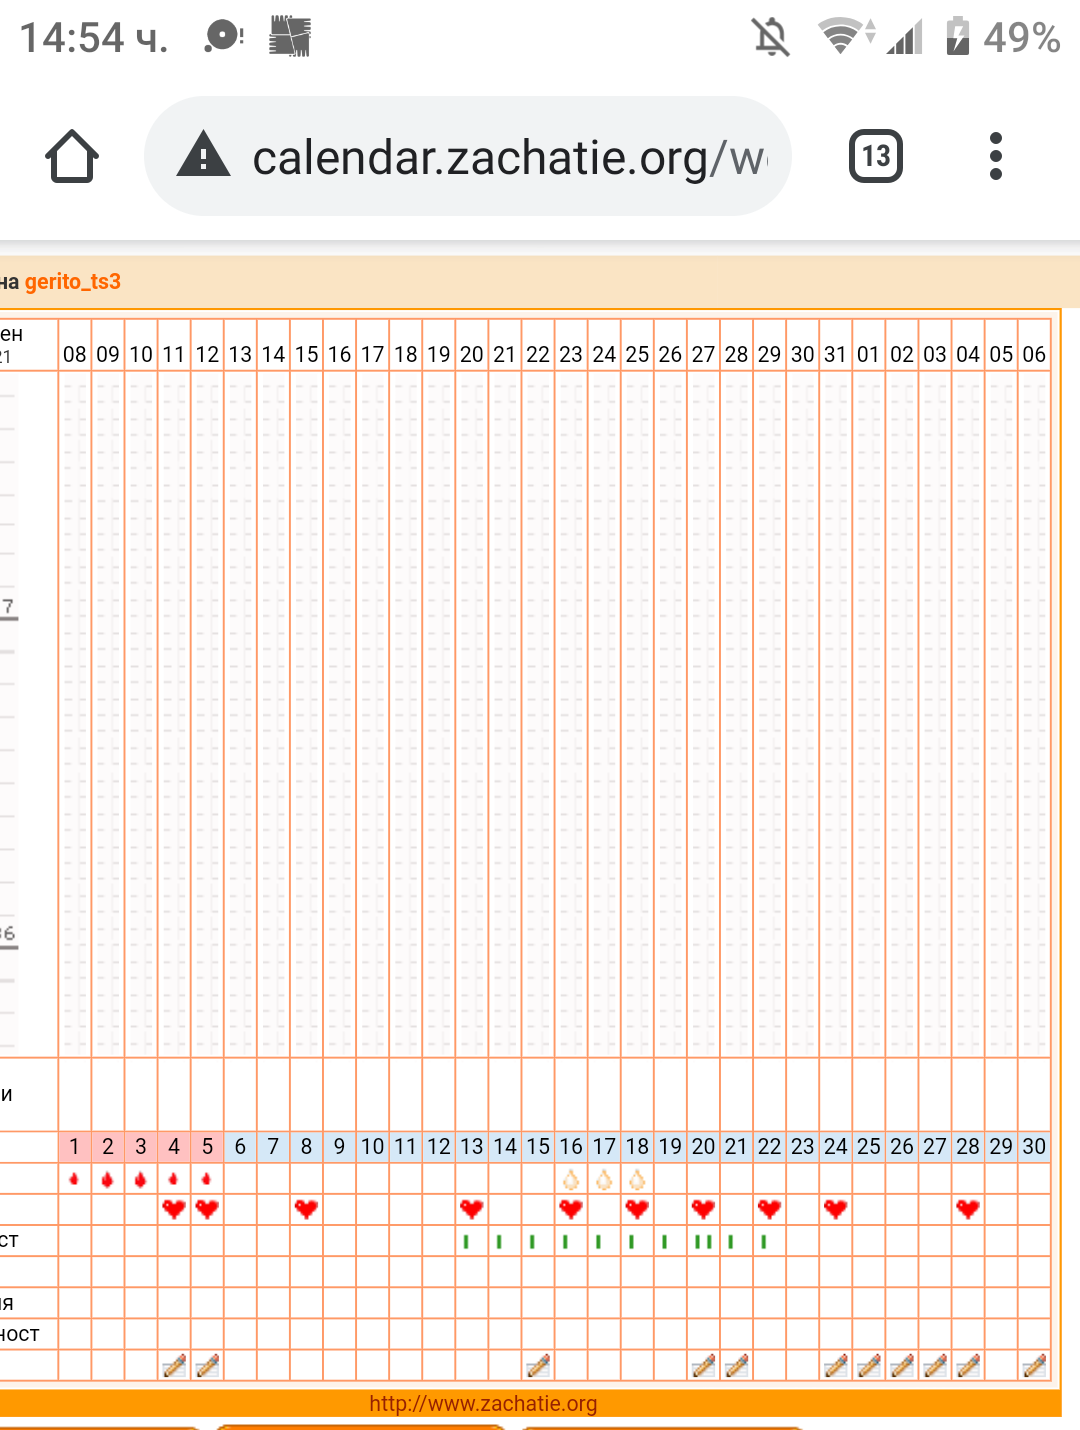Image resolution: width=1080 pixels, height=1430 pixels.
Task: Tap the heart icon on cycle day 5
Action: tap(207, 1209)
